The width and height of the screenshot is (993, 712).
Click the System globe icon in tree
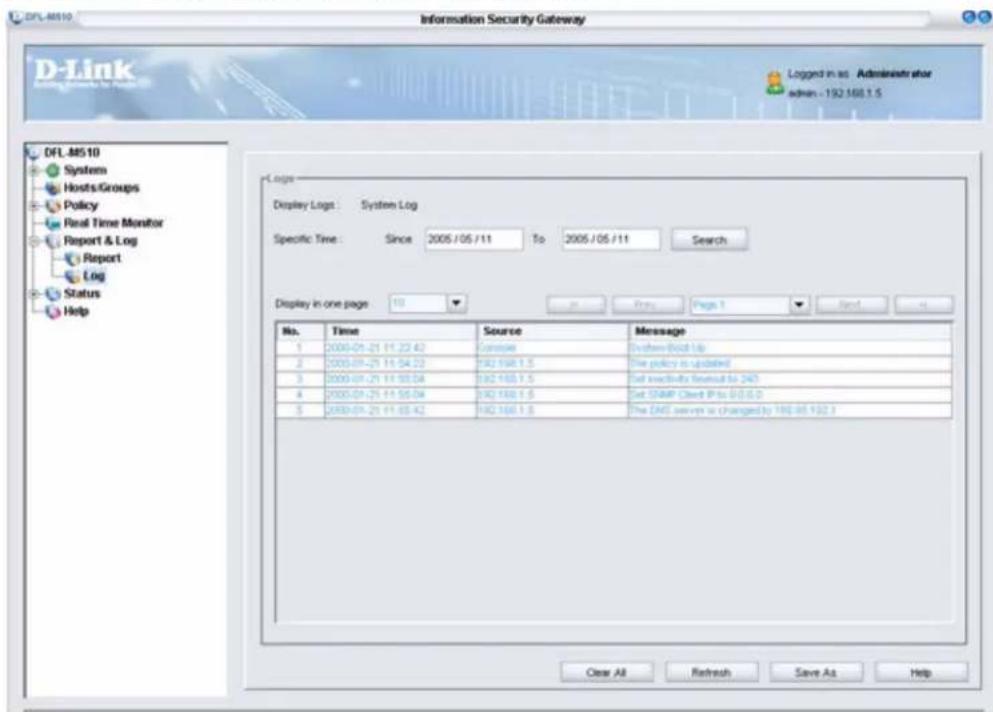[53, 170]
